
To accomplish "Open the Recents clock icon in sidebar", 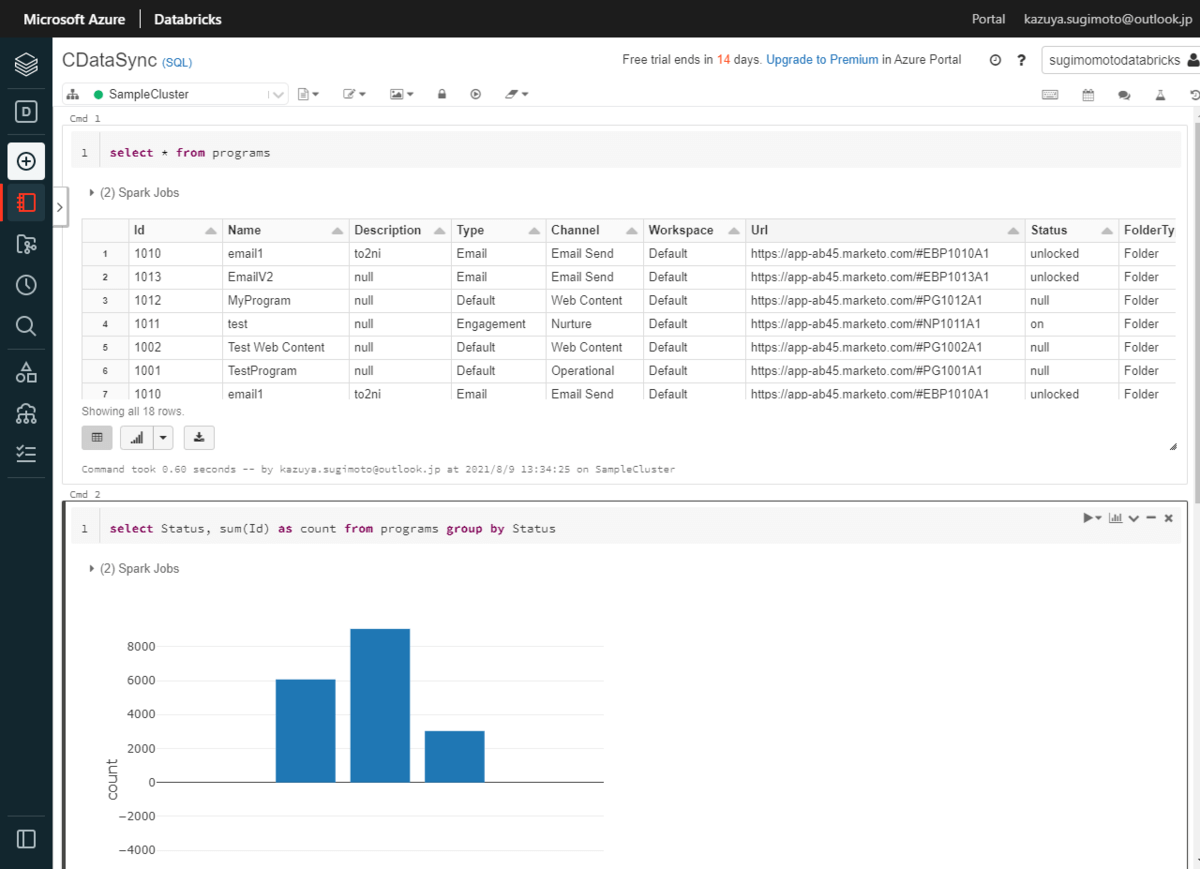I will point(26,285).
